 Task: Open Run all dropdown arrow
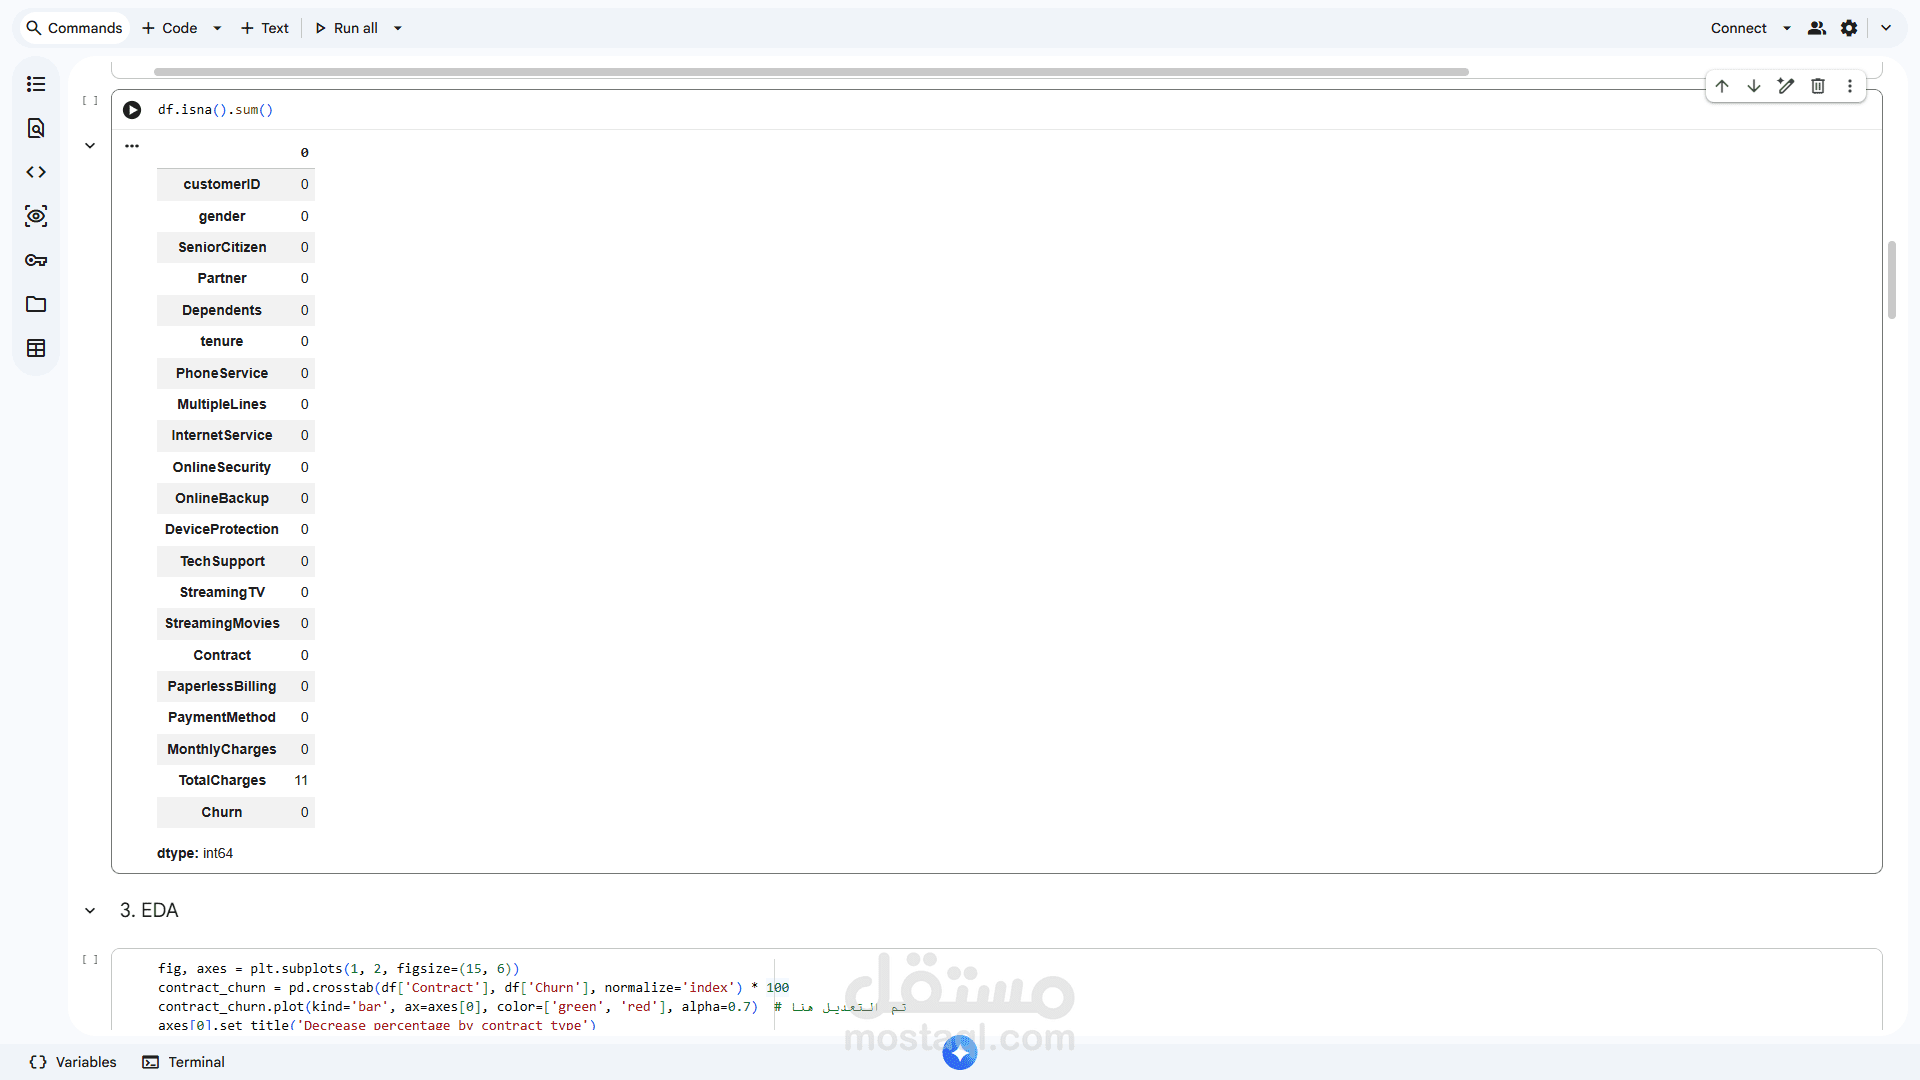(398, 28)
